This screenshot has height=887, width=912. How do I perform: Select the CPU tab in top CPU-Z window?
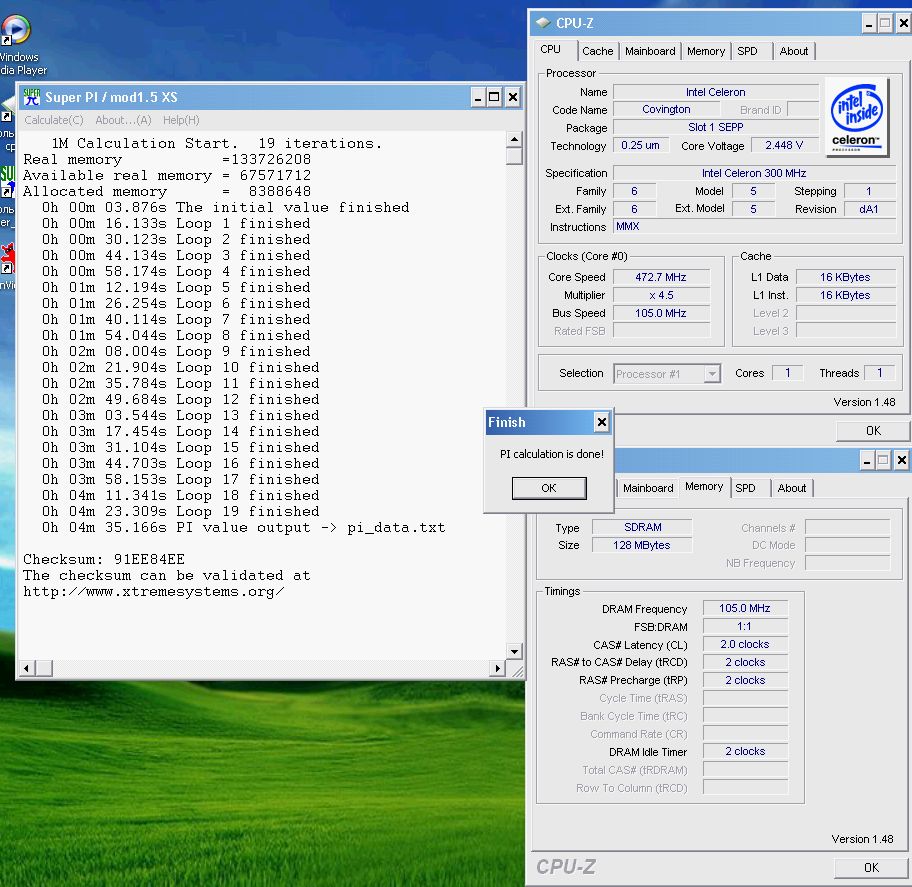point(550,49)
